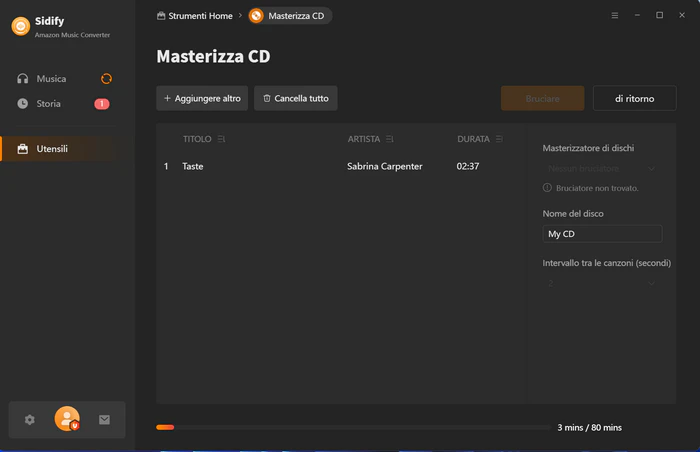This screenshot has width=700, height=452.
Task: Sort by DURATA column icon
Action: point(499,139)
